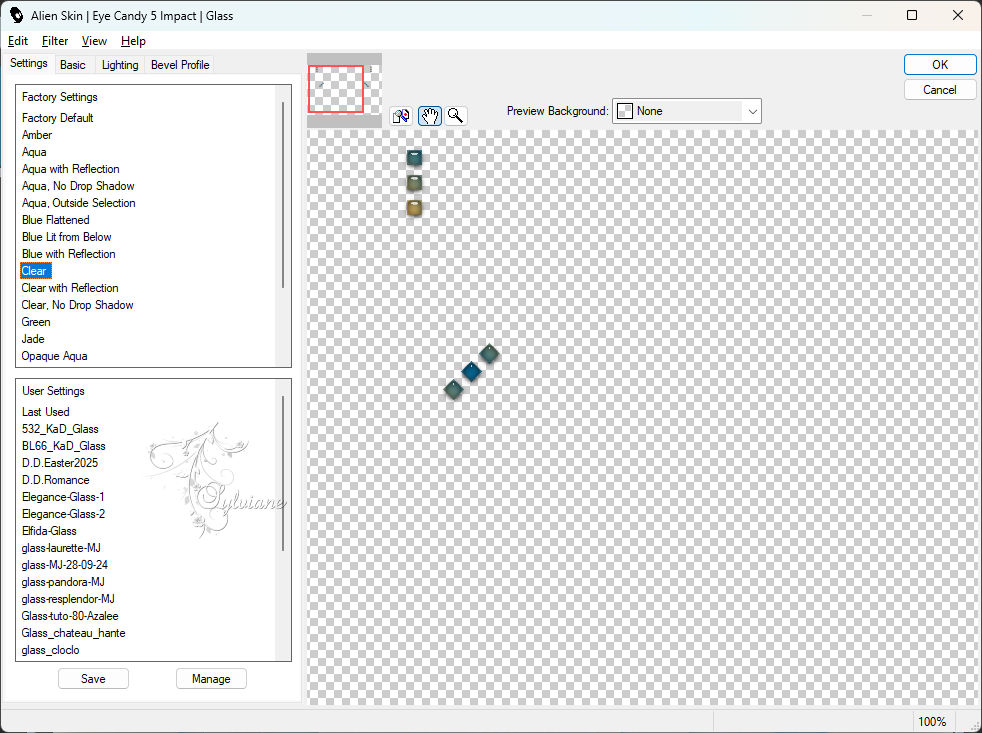982x733 pixels.
Task: Open the Preview Background dropdown
Action: pyautogui.click(x=686, y=111)
